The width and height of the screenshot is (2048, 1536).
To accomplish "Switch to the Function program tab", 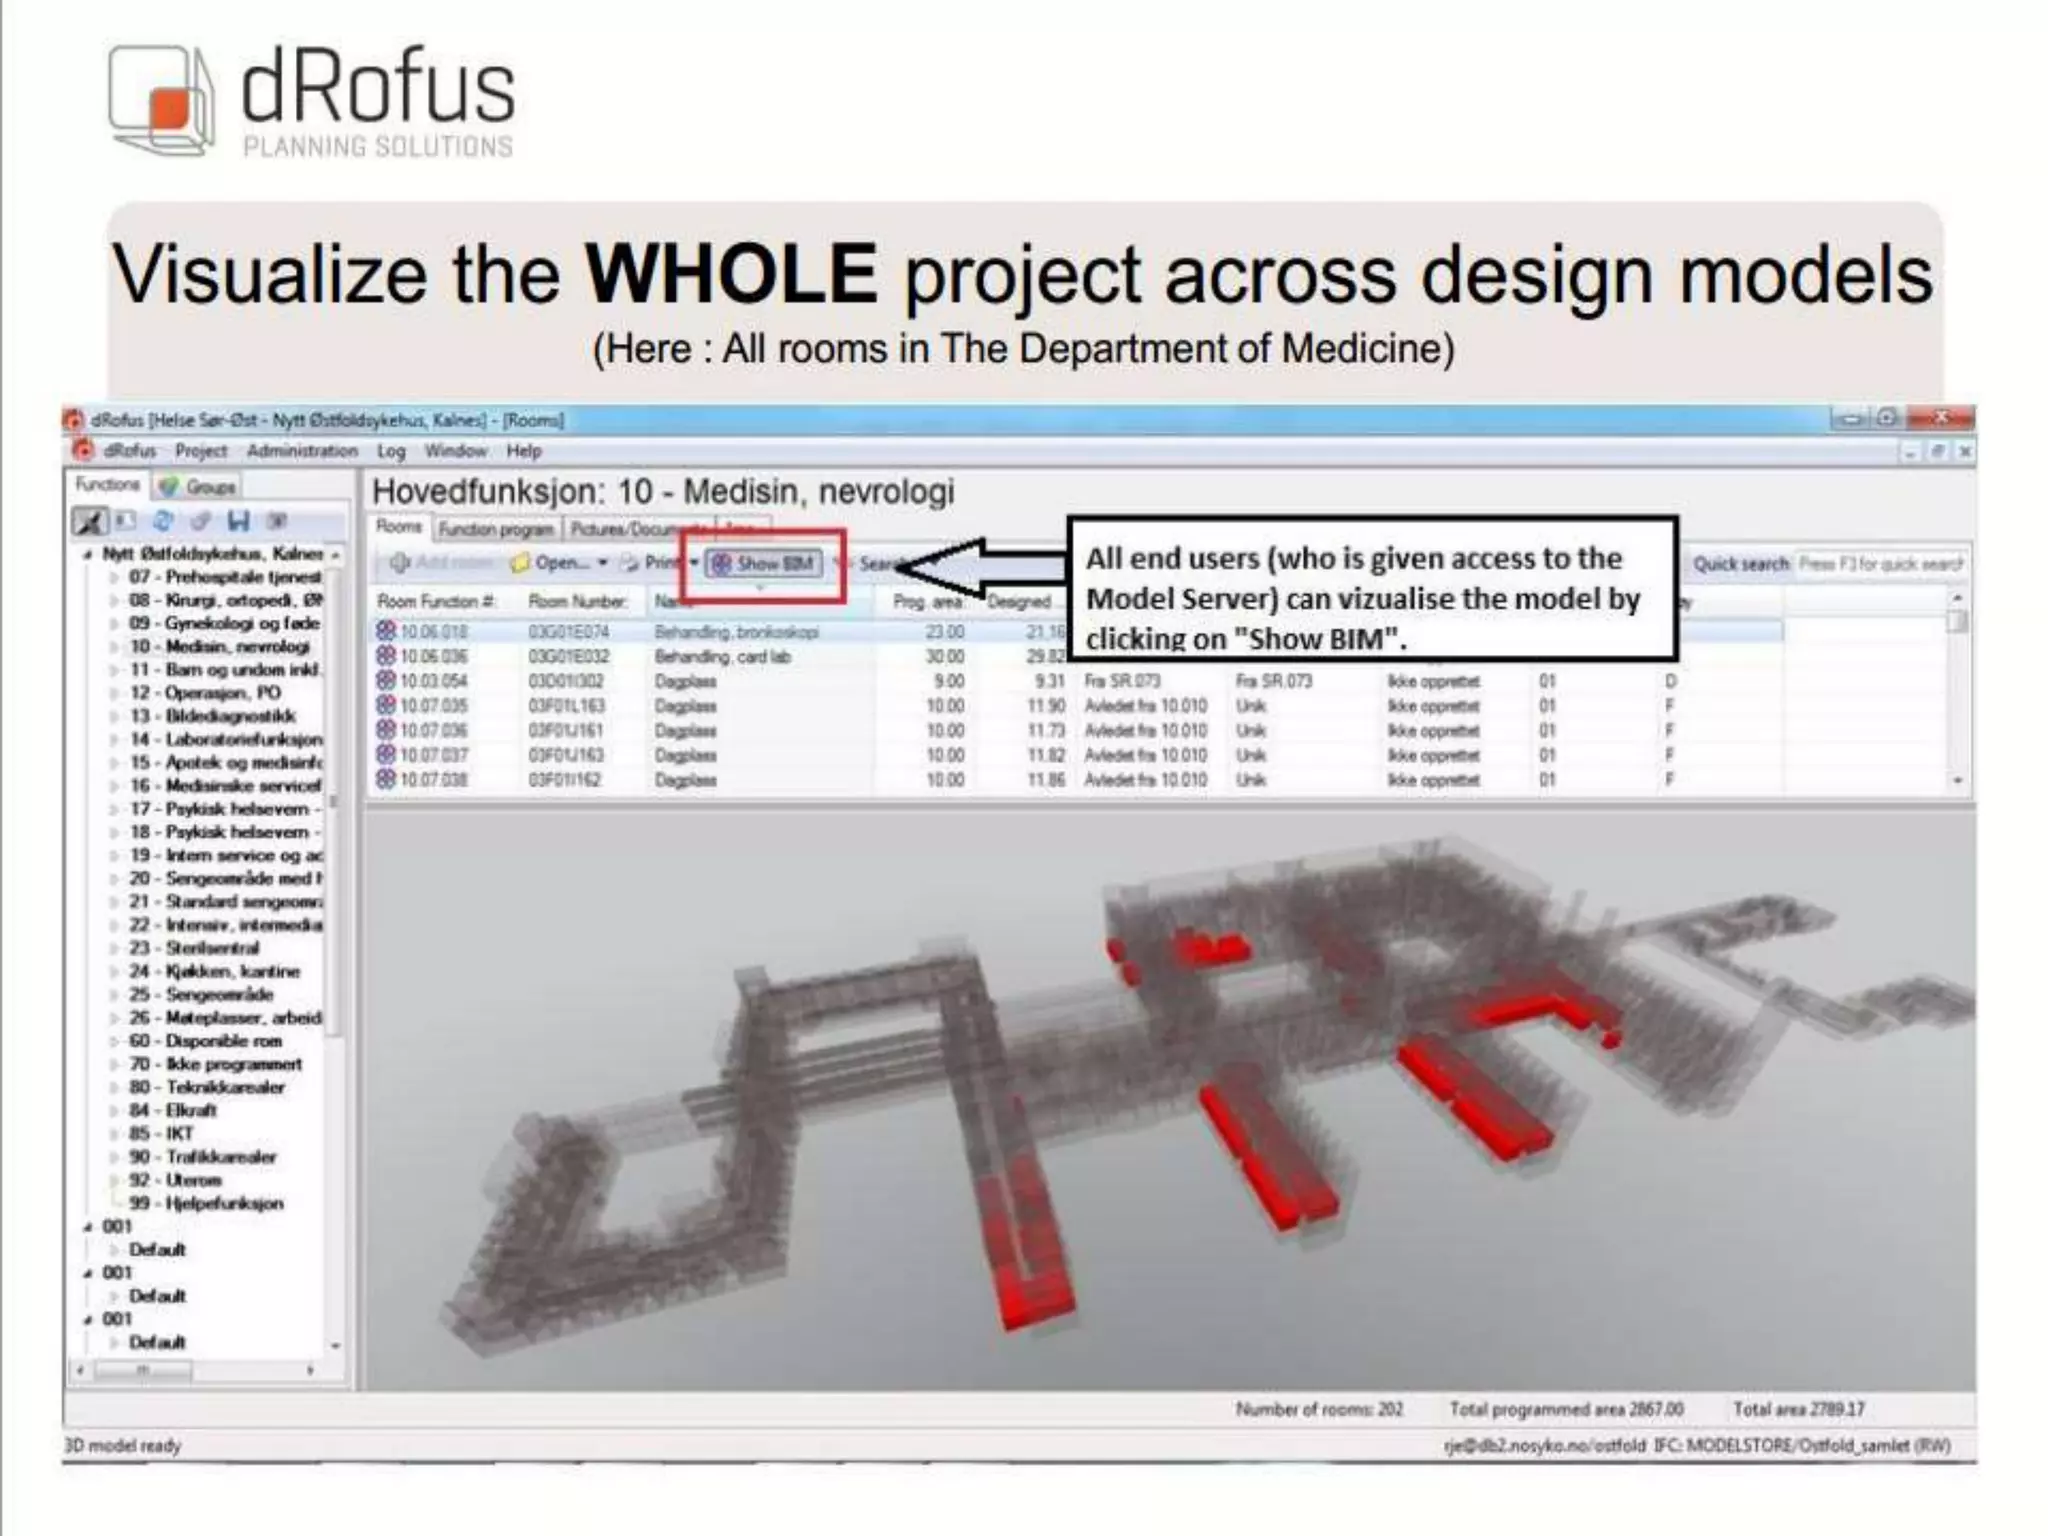I will (x=496, y=529).
